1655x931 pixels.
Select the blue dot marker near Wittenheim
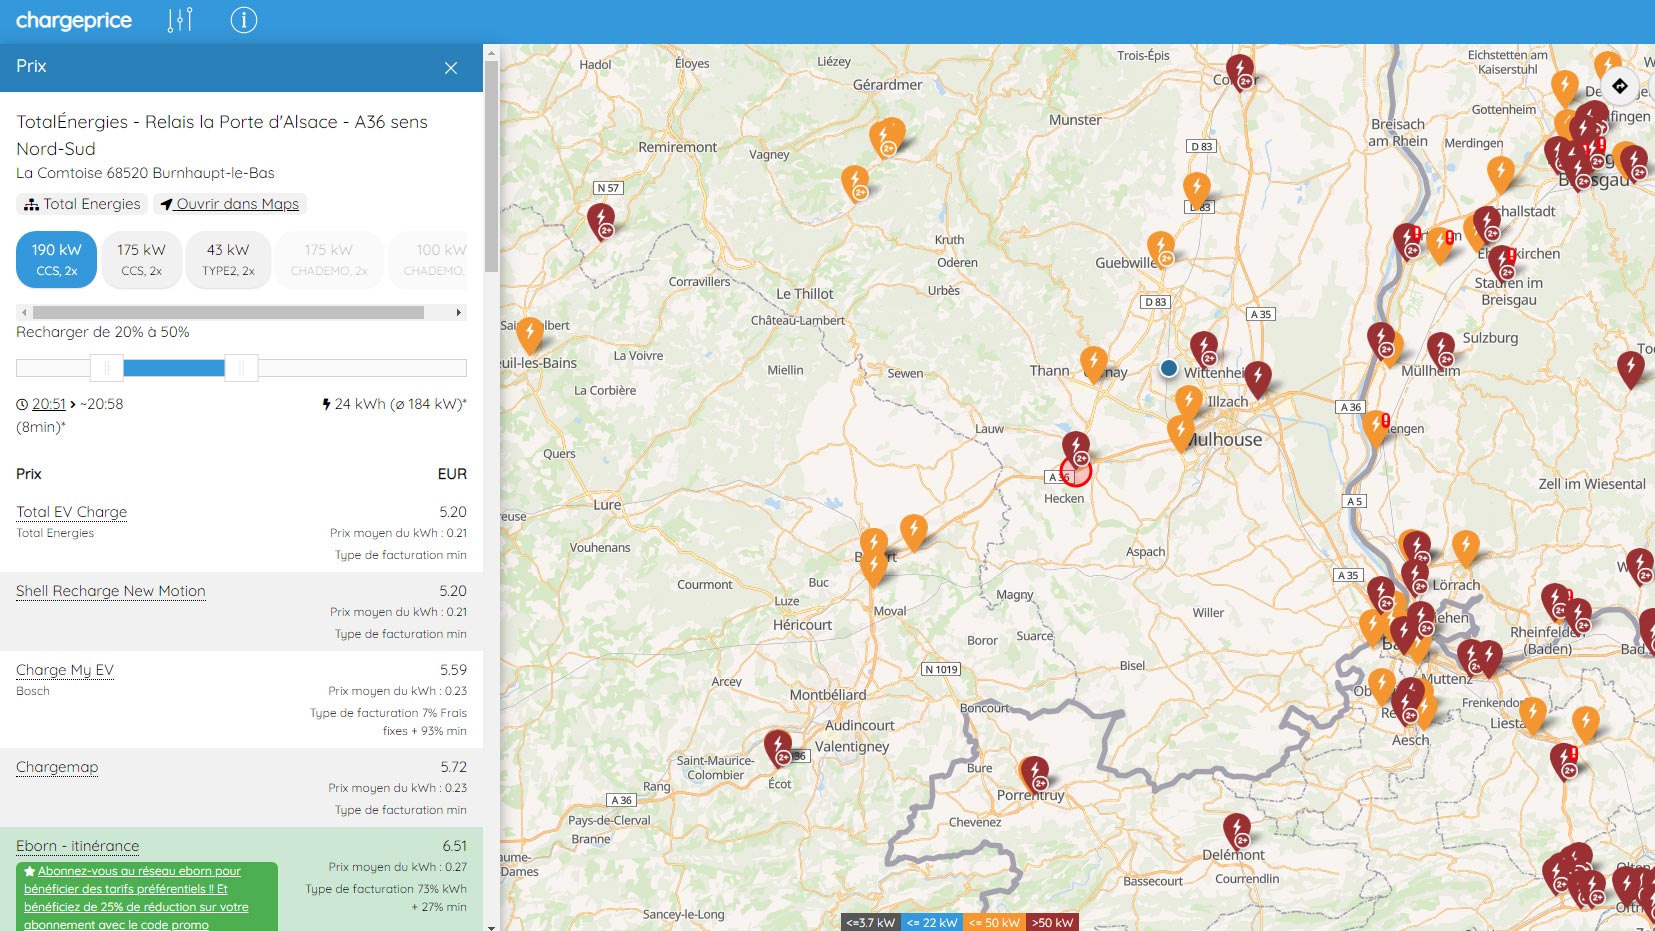(x=1168, y=368)
